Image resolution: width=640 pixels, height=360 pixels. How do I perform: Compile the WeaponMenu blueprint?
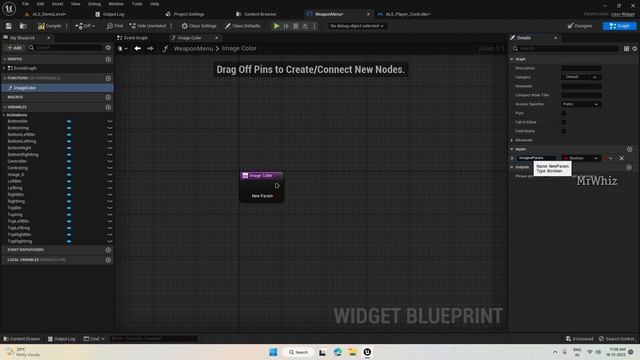click(49, 26)
